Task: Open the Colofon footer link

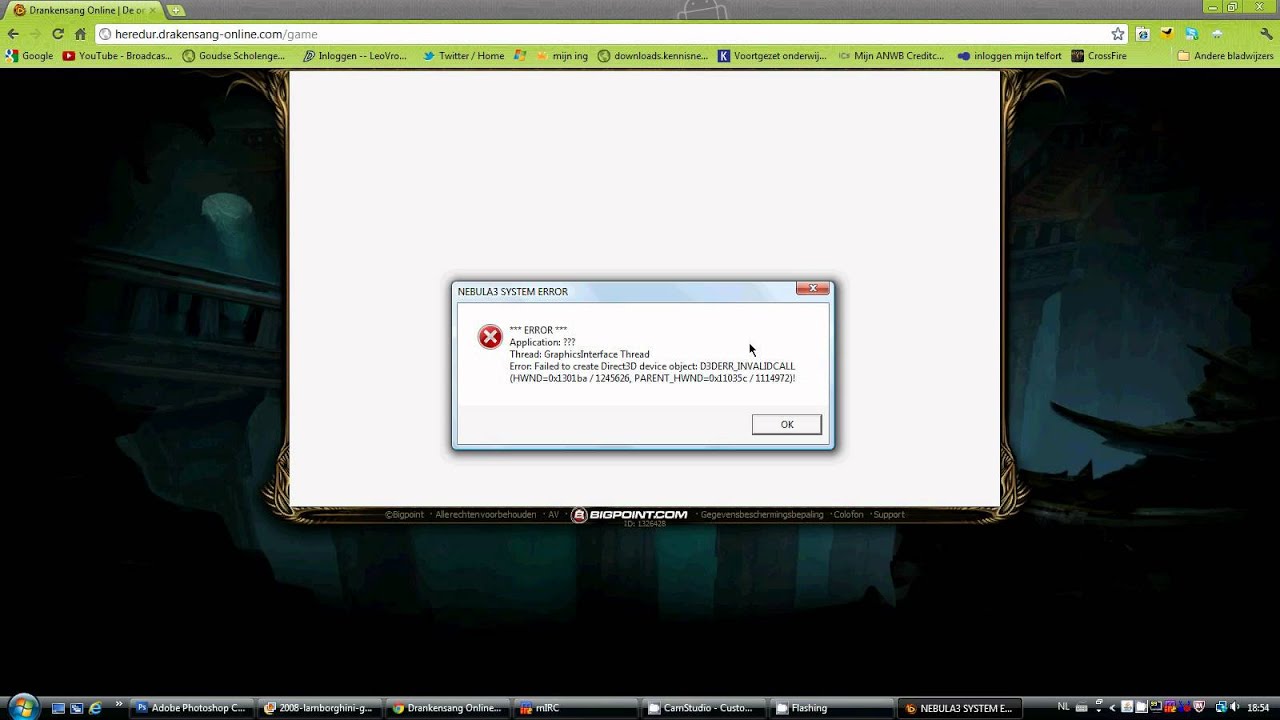Action: (x=848, y=515)
